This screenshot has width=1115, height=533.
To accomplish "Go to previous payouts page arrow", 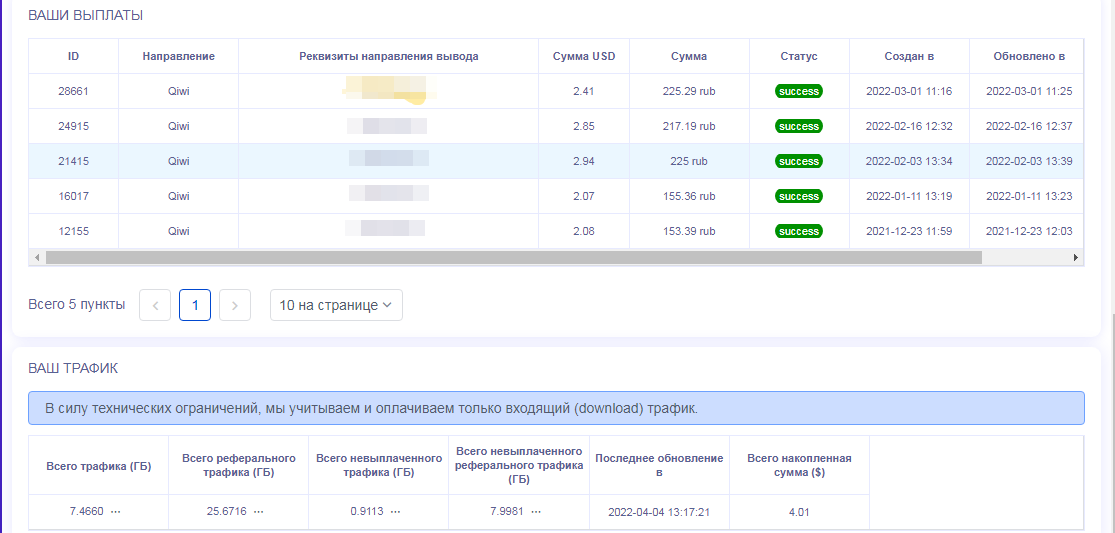I will pyautogui.click(x=155, y=306).
